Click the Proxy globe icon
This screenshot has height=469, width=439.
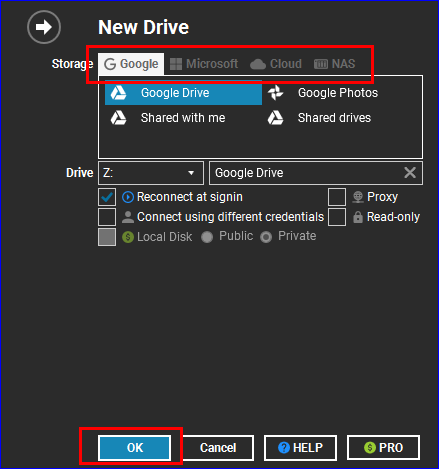point(358,197)
